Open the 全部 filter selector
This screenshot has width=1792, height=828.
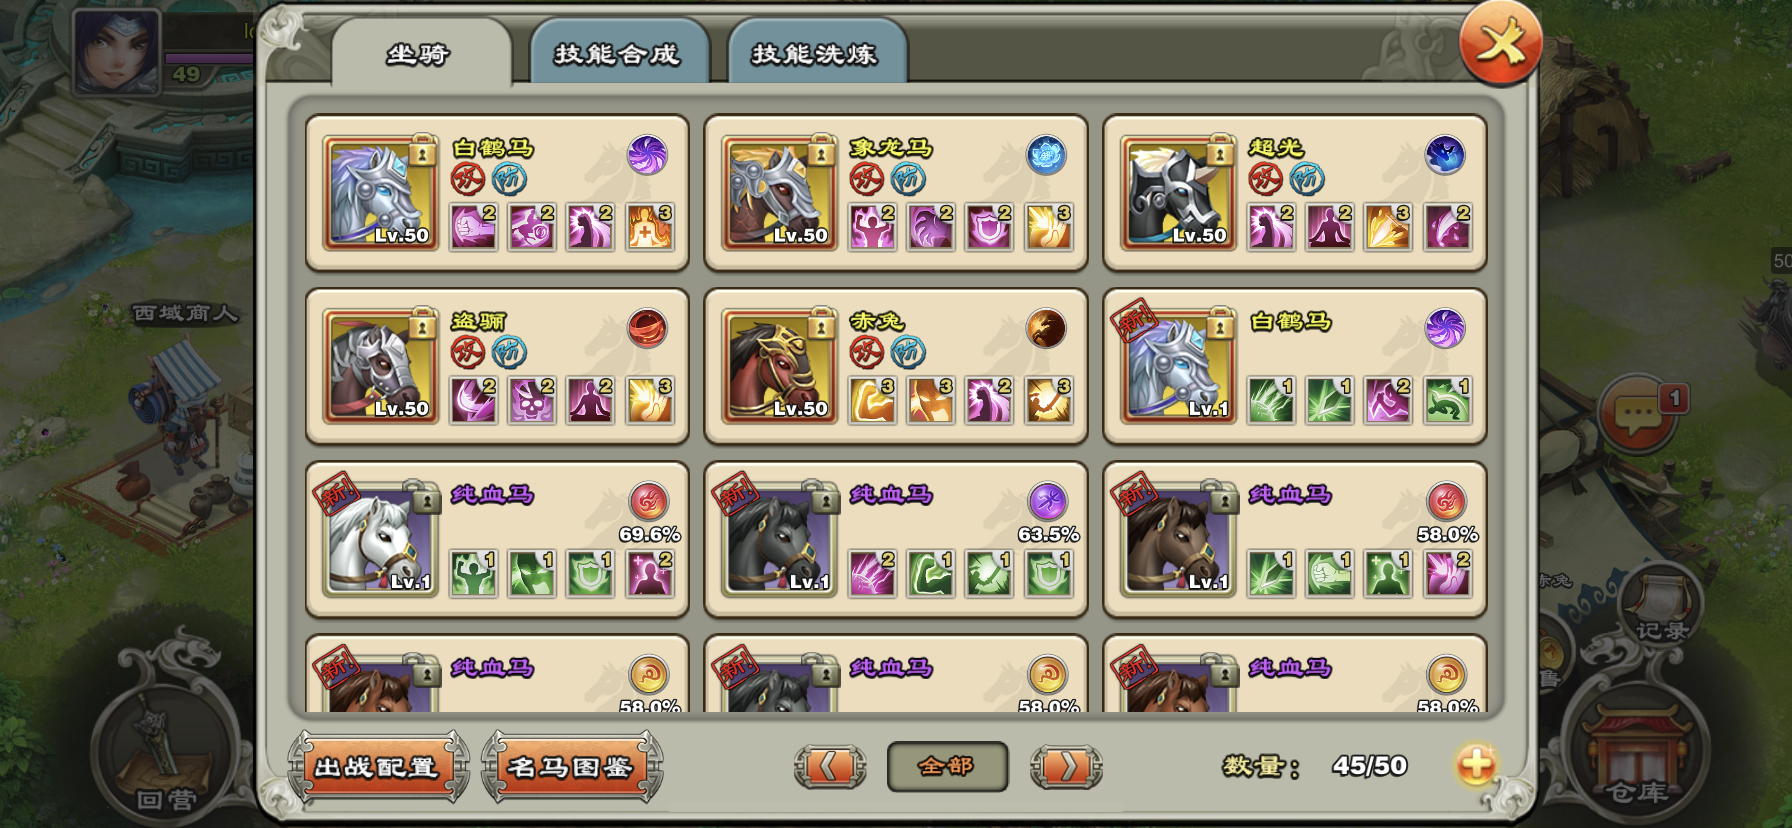(947, 766)
